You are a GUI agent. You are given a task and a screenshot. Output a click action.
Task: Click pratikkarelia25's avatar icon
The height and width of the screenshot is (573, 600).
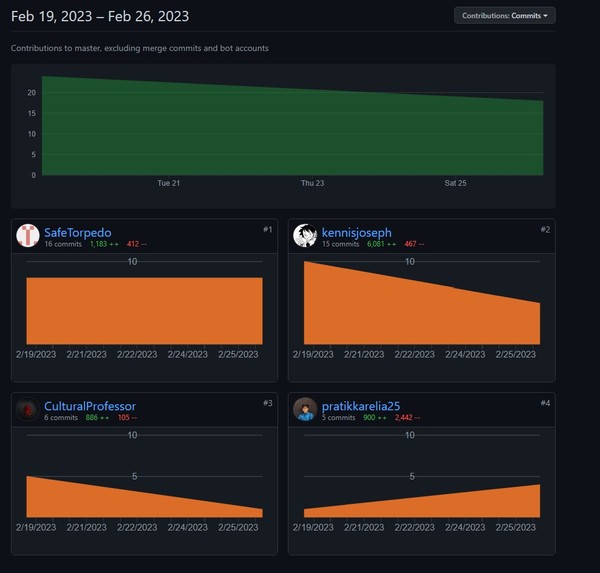click(305, 409)
